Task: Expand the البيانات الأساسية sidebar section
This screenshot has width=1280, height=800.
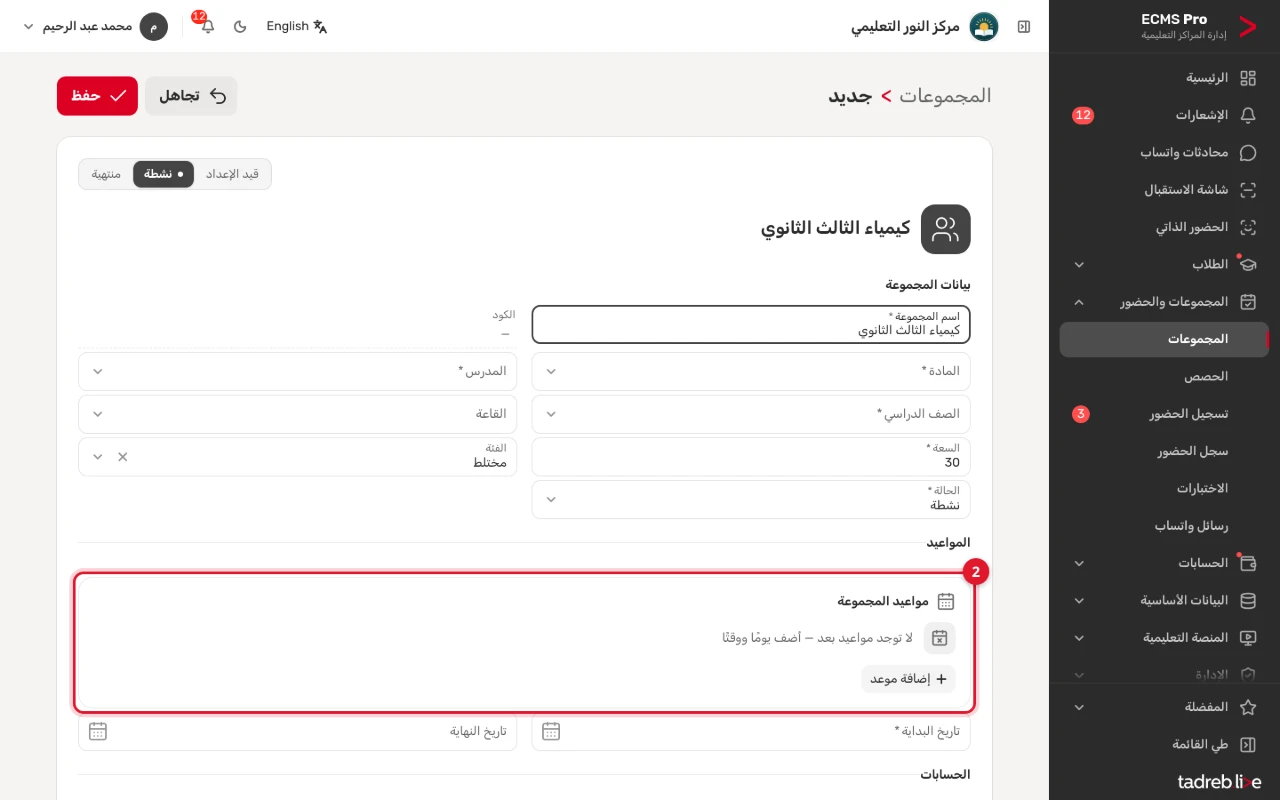Action: tap(1164, 601)
